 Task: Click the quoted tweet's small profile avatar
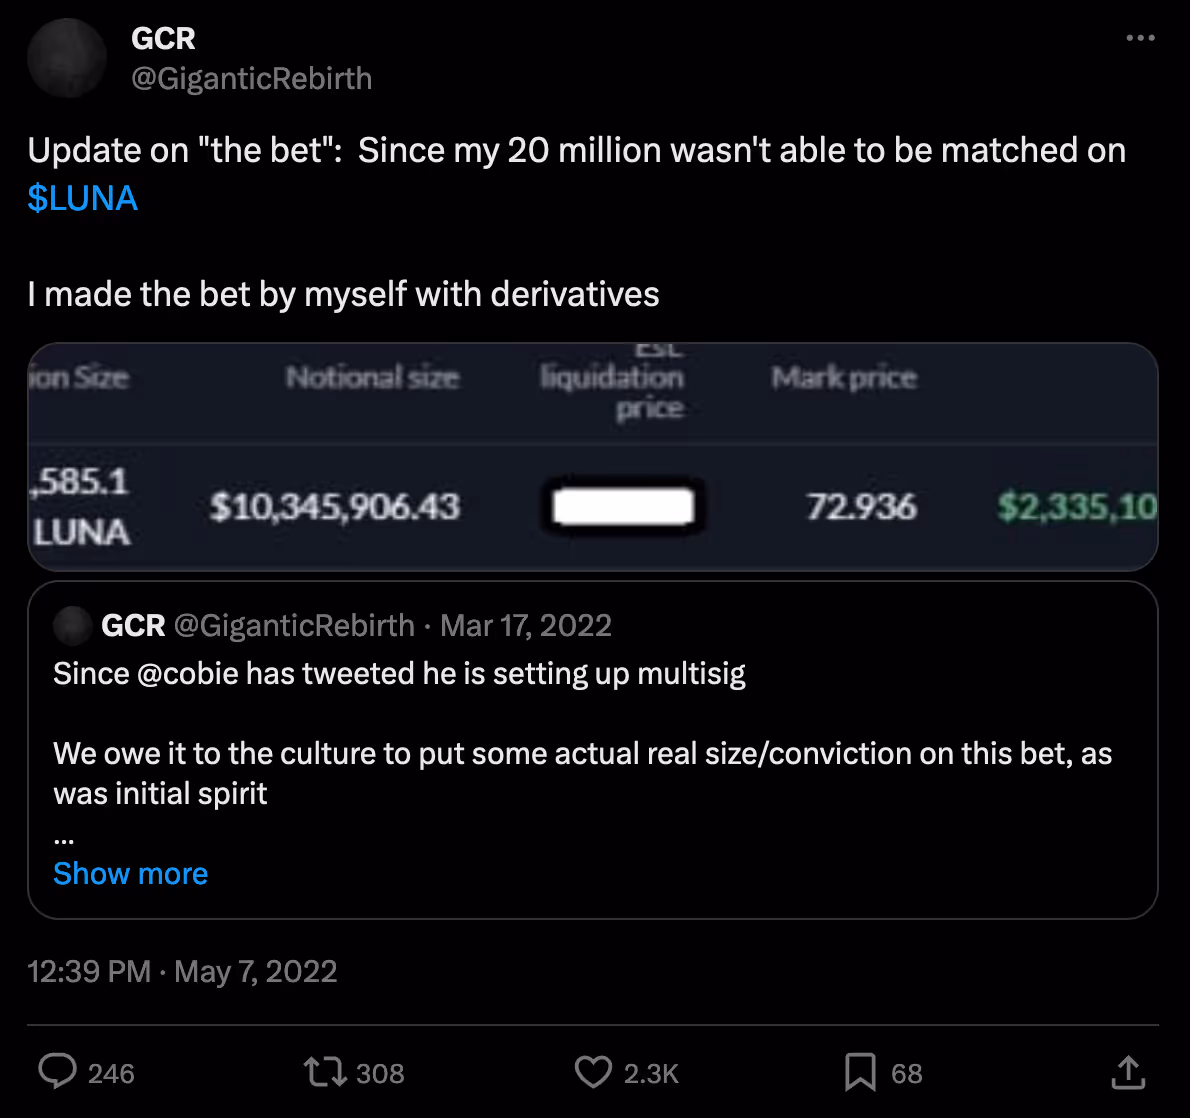71,626
